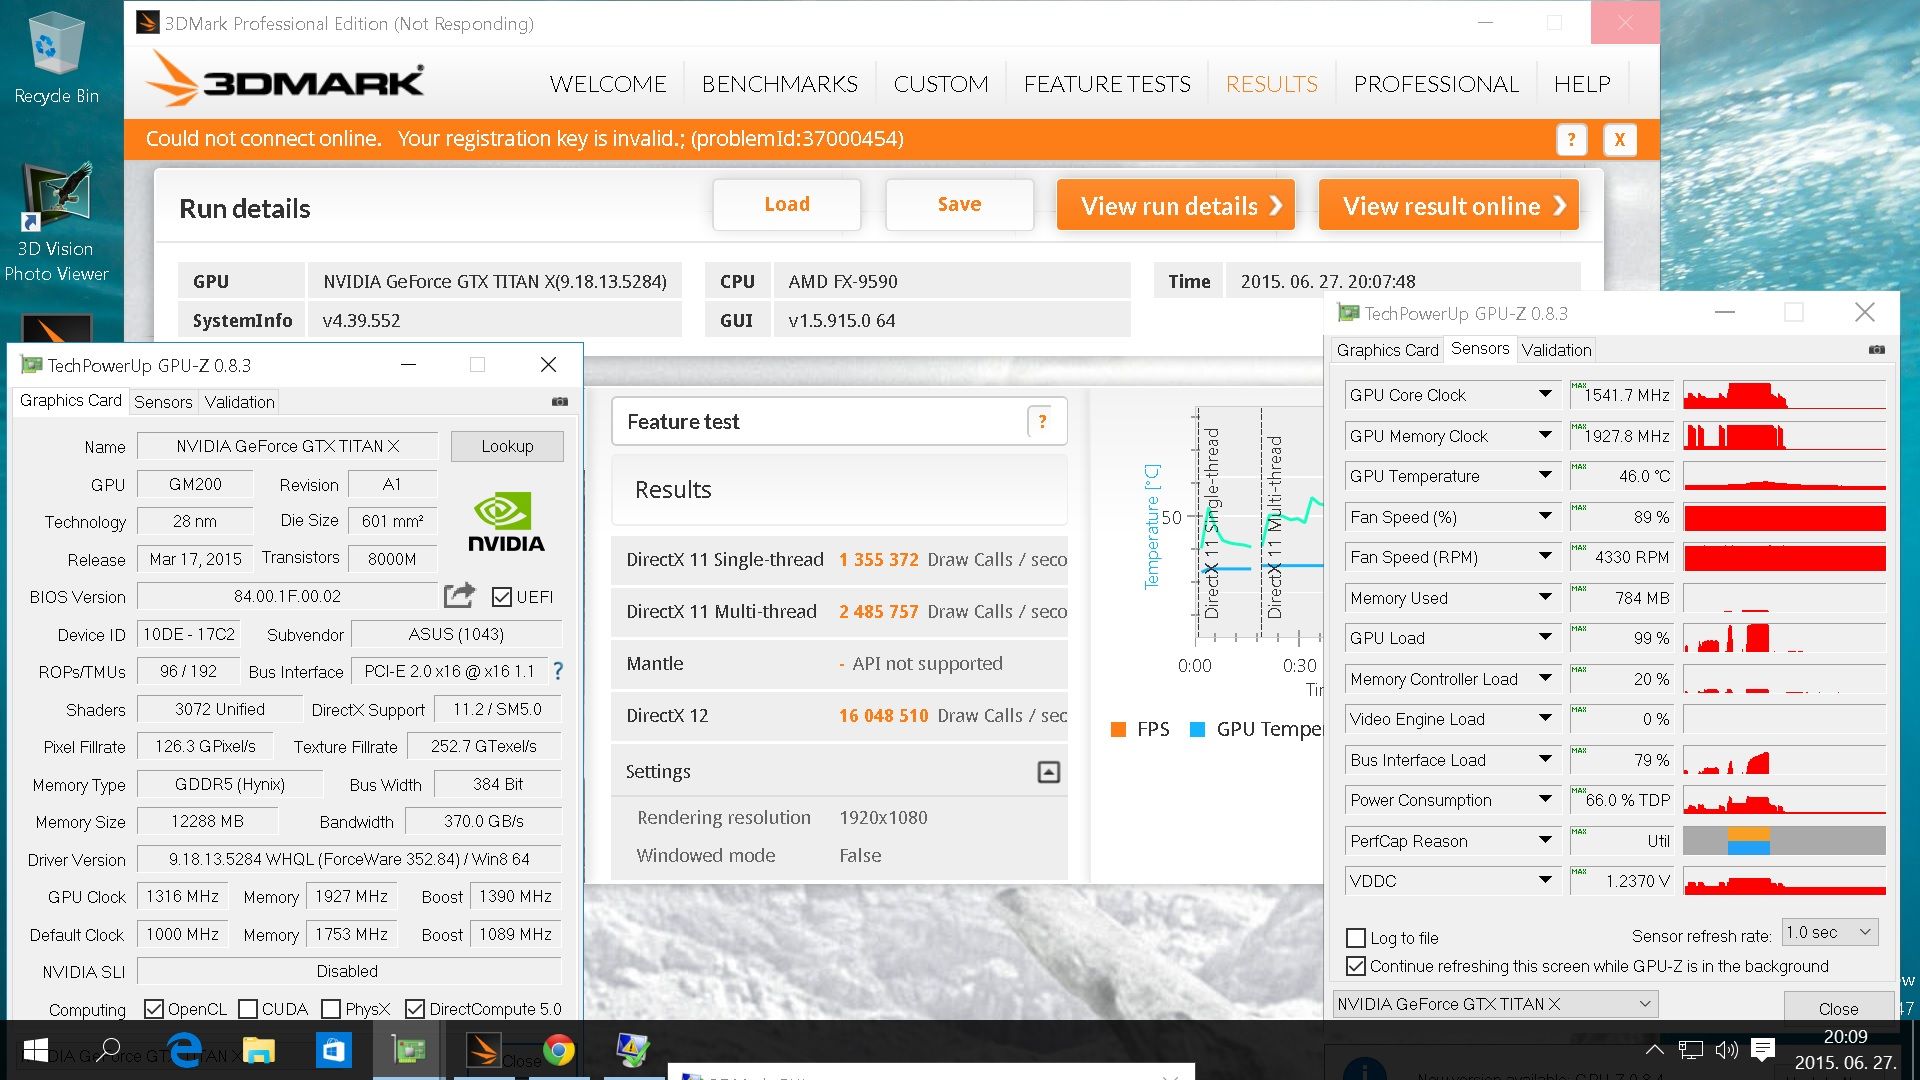Click Lookup button in GPU-Z
The image size is (1920, 1080).
coord(507,446)
